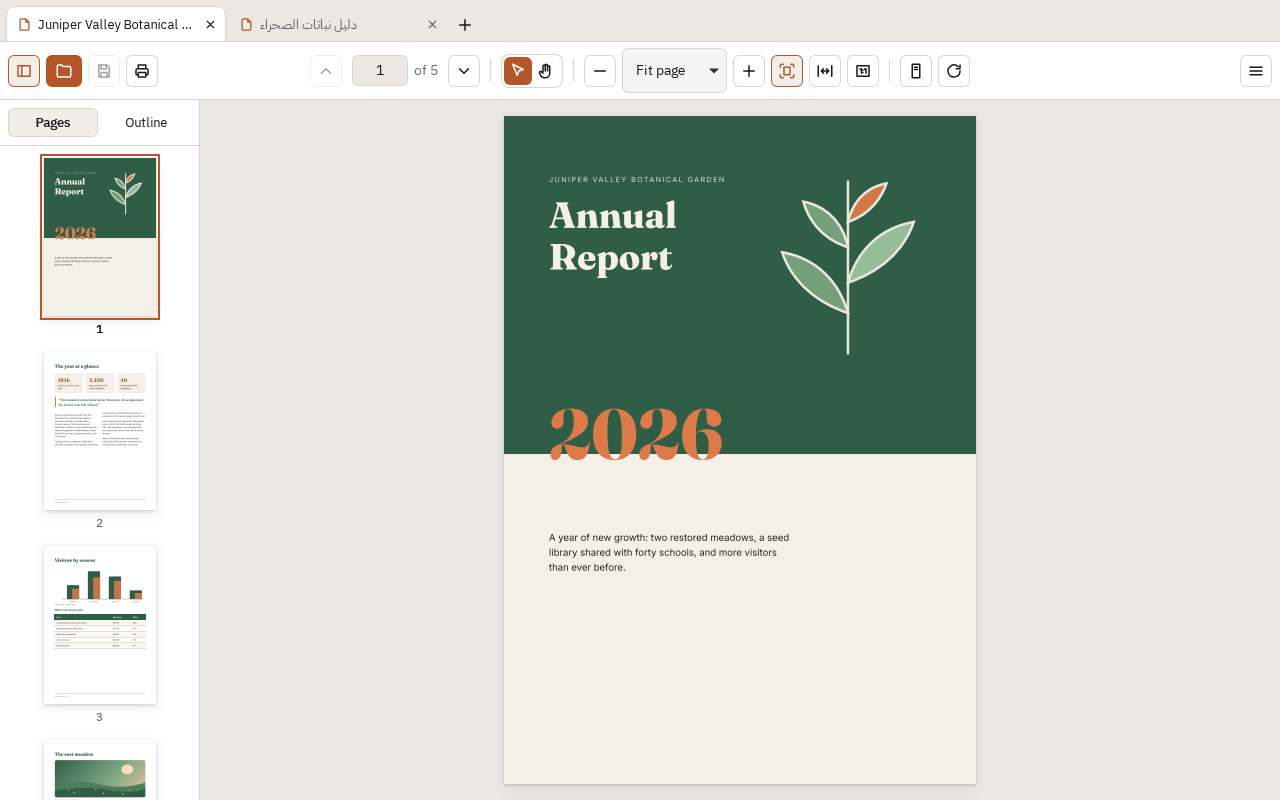Screen dimensions: 1280x800
Task: Switch to the Pages sidebar tab
Action: tap(53, 122)
